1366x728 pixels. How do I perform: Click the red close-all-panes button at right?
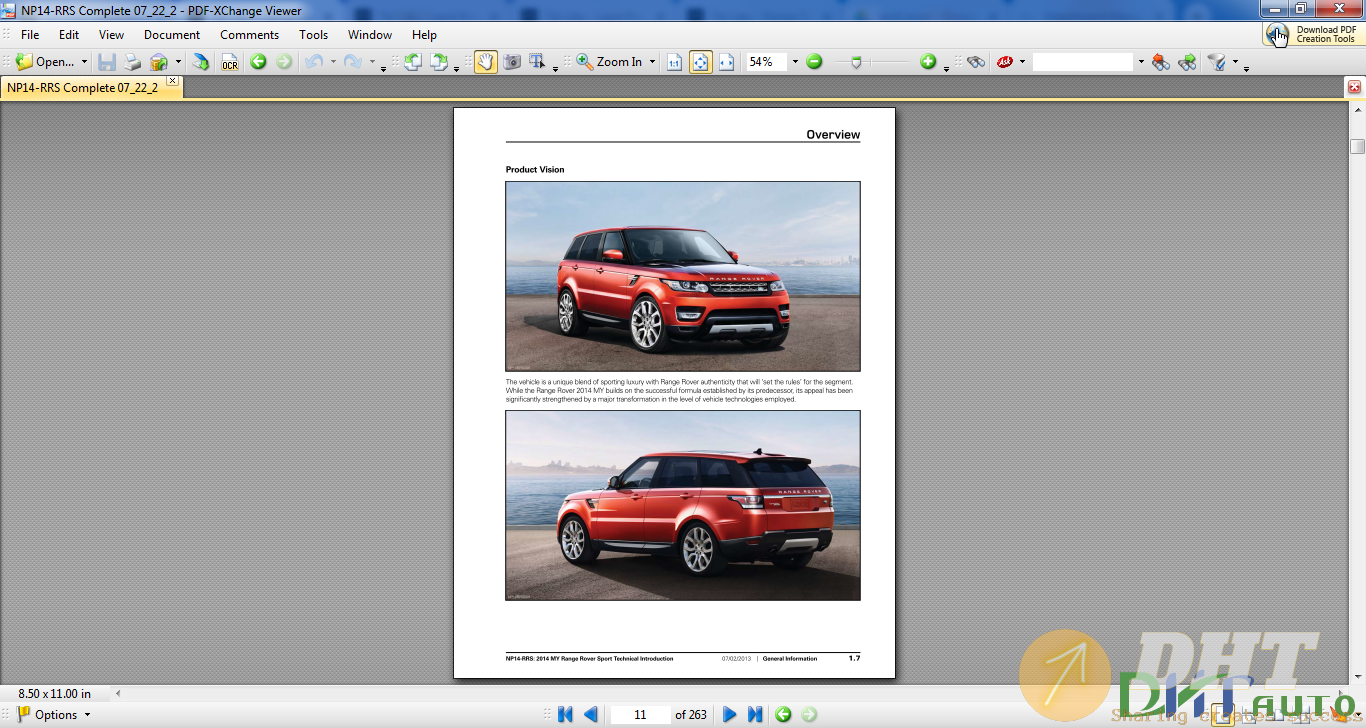point(1354,87)
